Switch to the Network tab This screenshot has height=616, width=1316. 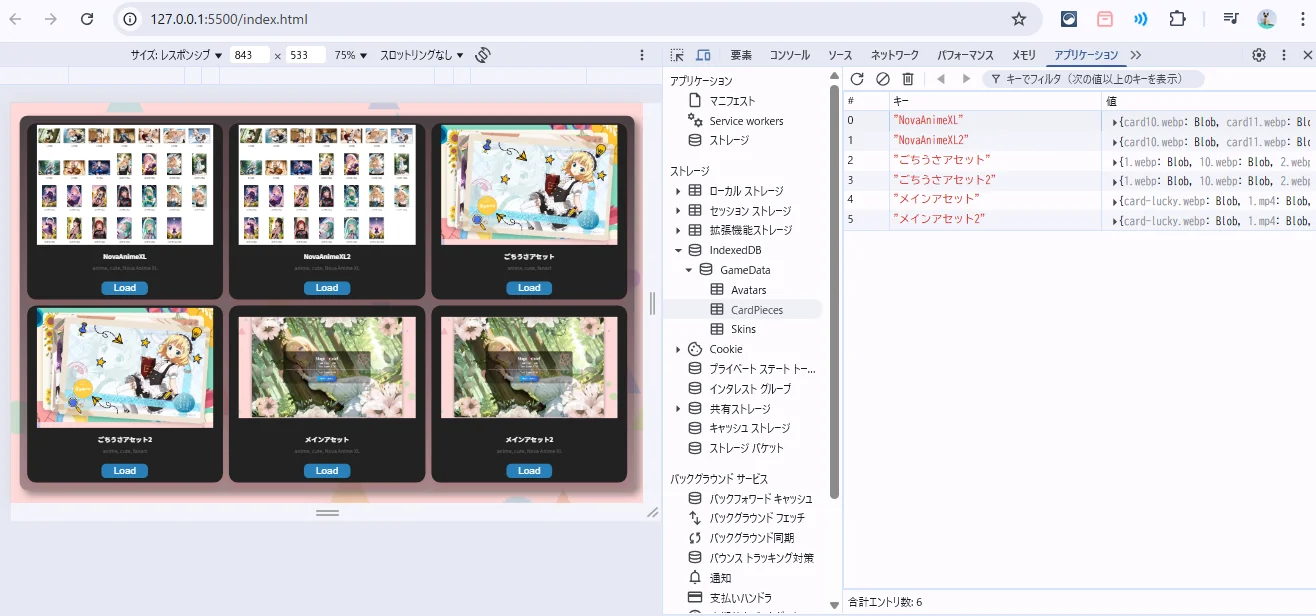[894, 55]
